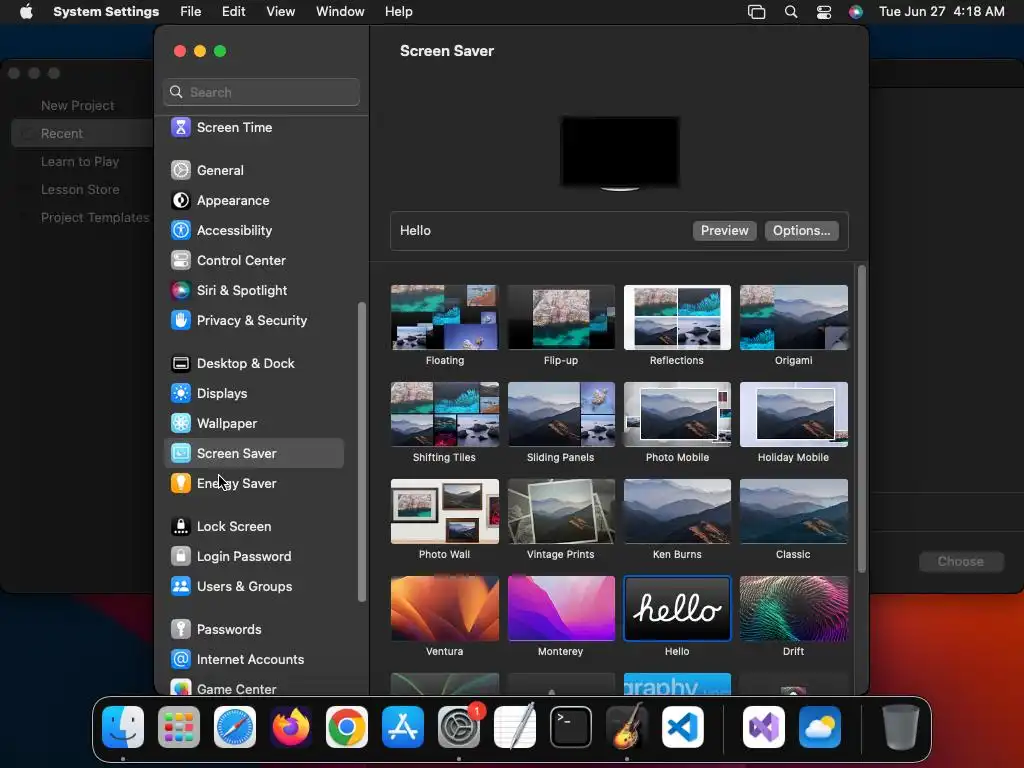Select Passwords key icon

(x=181, y=630)
